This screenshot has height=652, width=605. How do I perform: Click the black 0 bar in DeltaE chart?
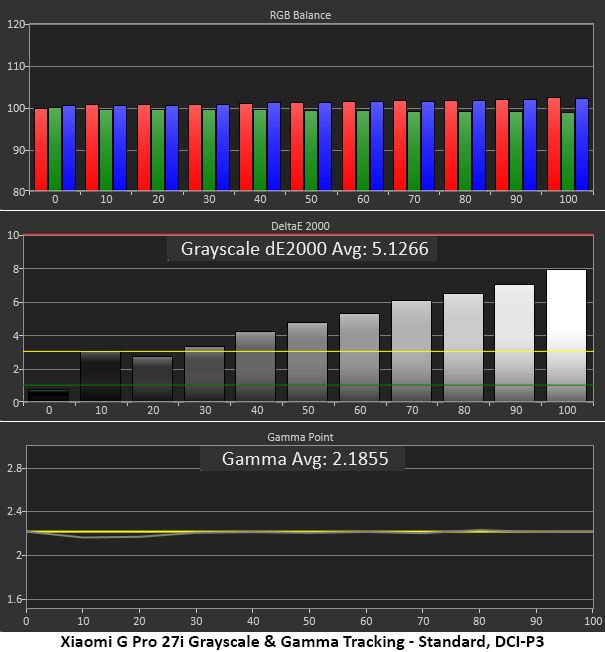[x=49, y=395]
